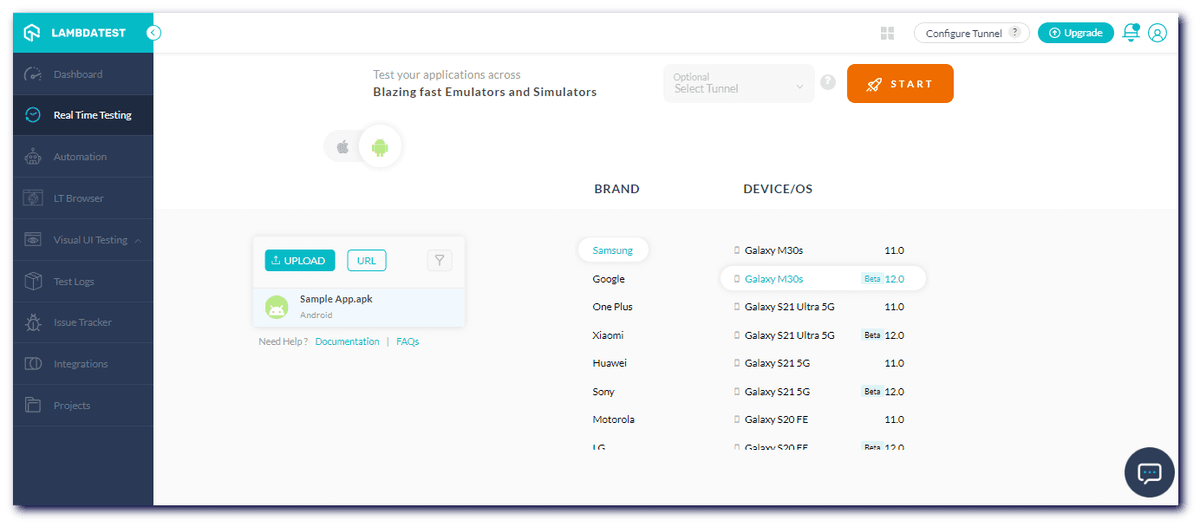This screenshot has height=527, width=1200.
Task: Open the chat support widget
Action: [x=1150, y=473]
